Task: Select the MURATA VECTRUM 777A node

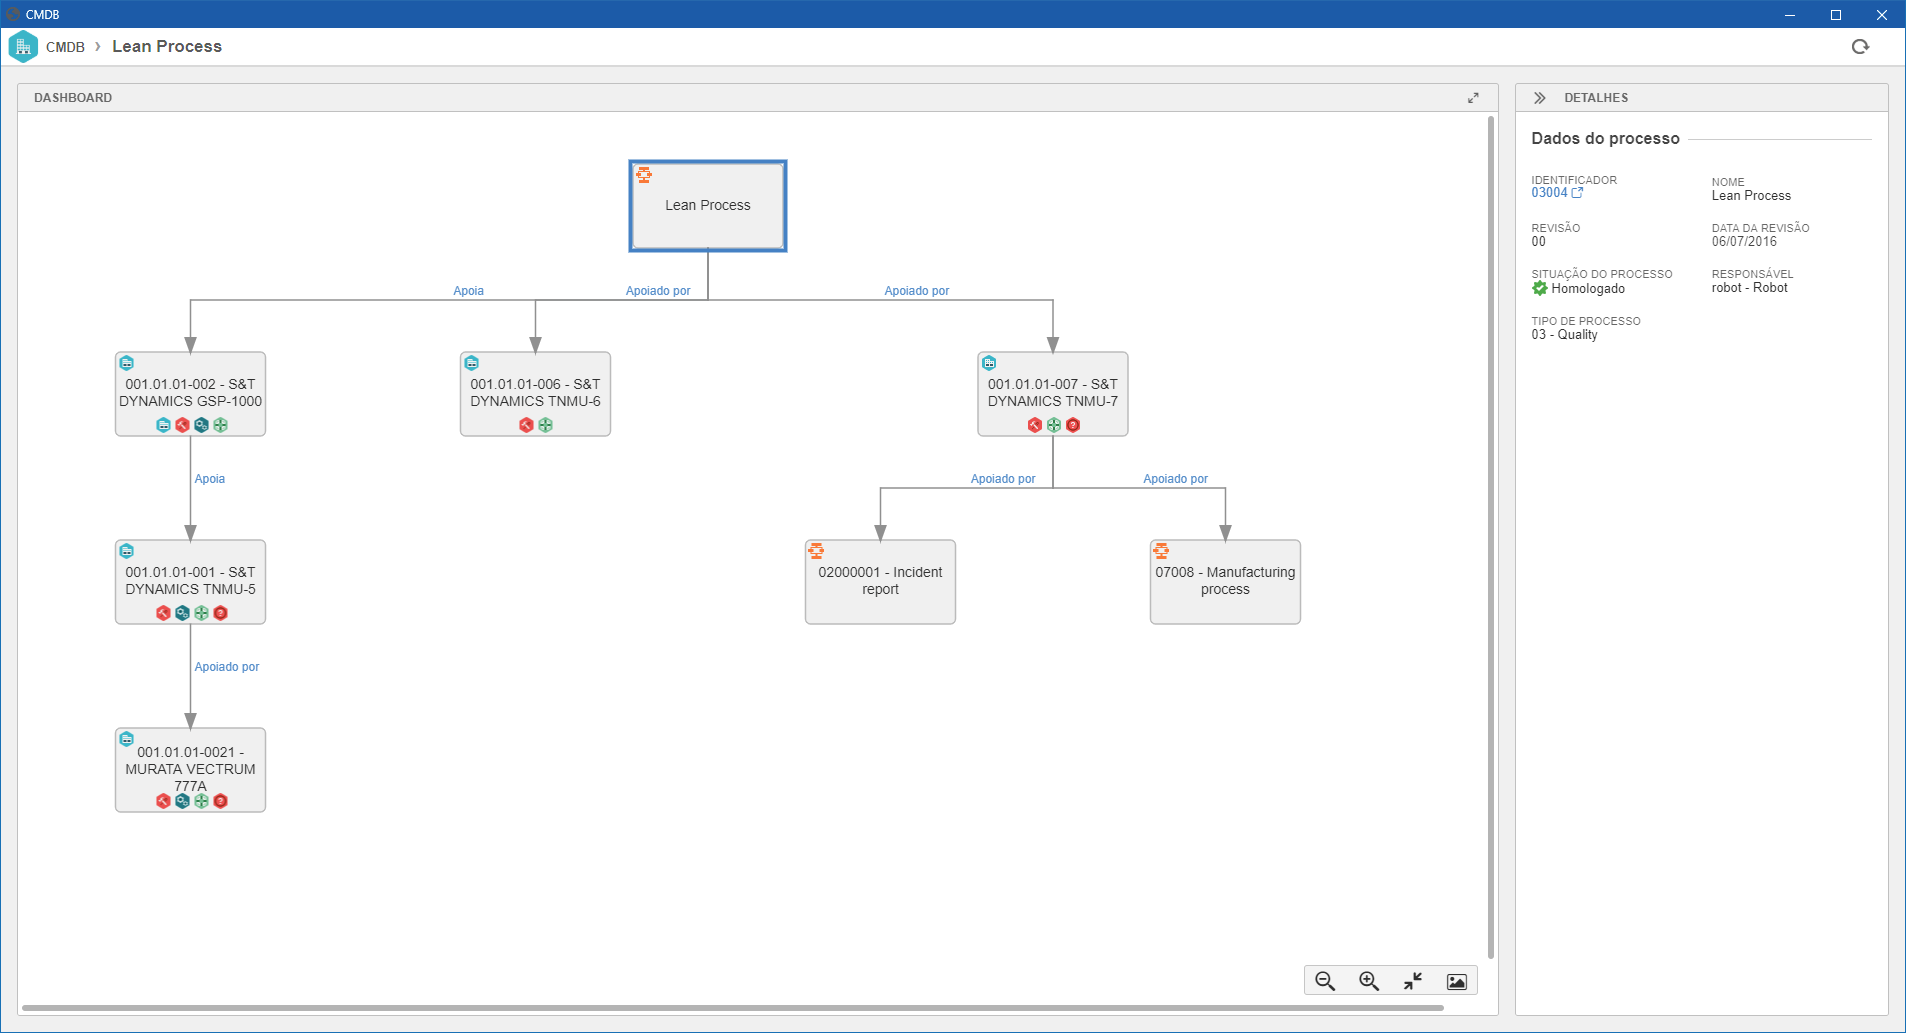Action: coord(190,770)
